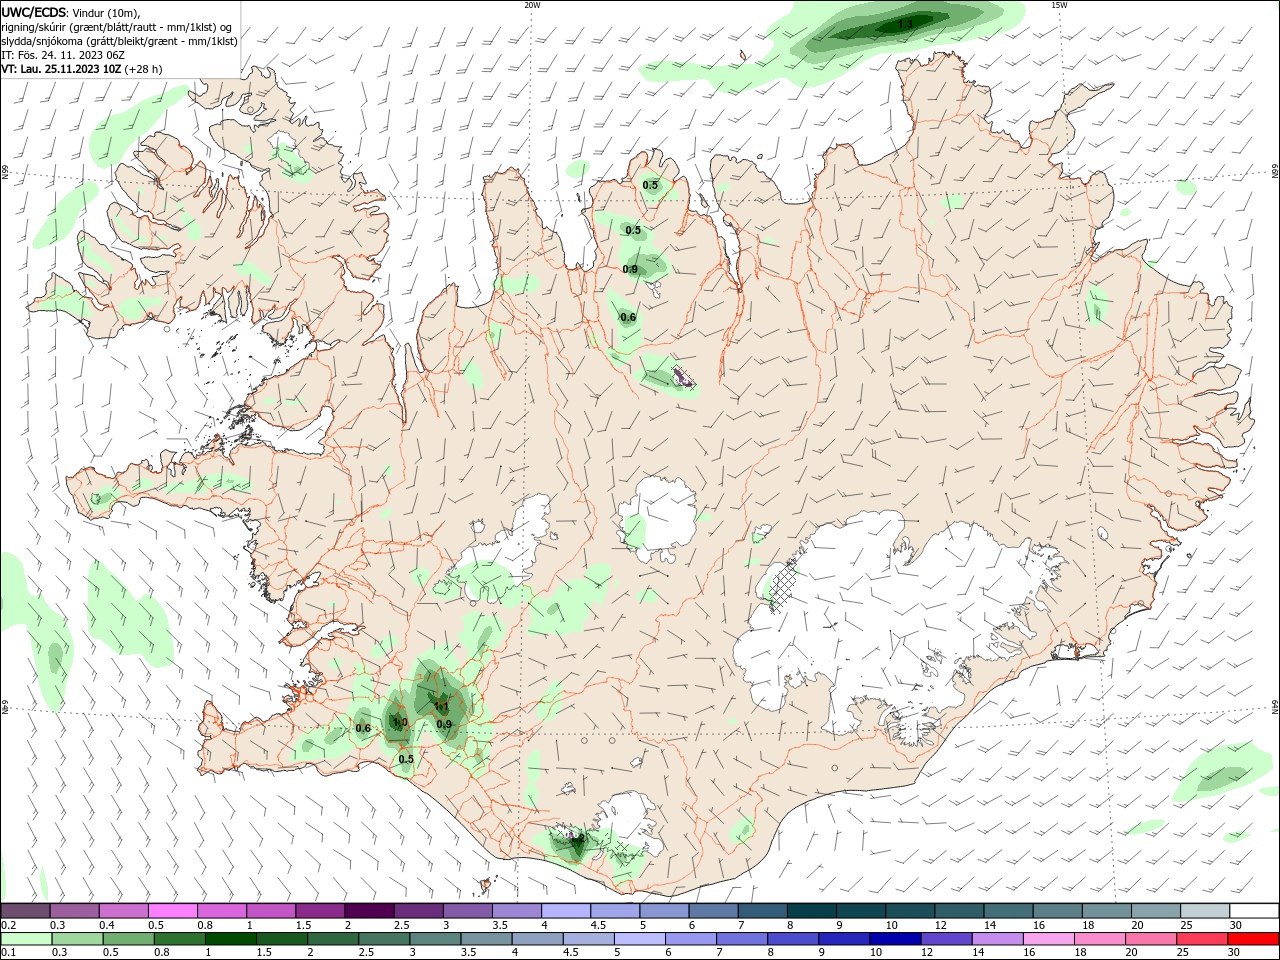Click the 1.1 precipitation value in the southwest
The image size is (1280, 960).
coord(441,706)
